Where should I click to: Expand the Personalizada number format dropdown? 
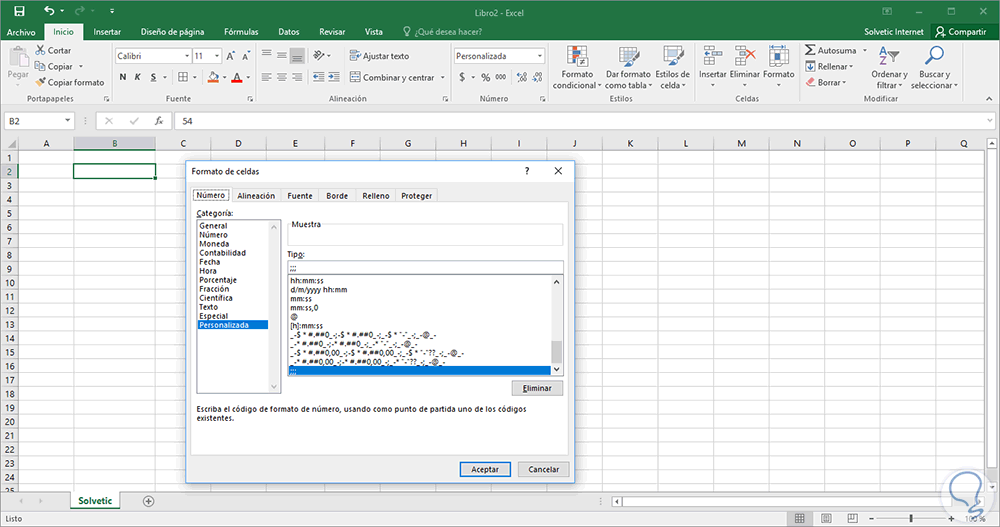point(540,56)
